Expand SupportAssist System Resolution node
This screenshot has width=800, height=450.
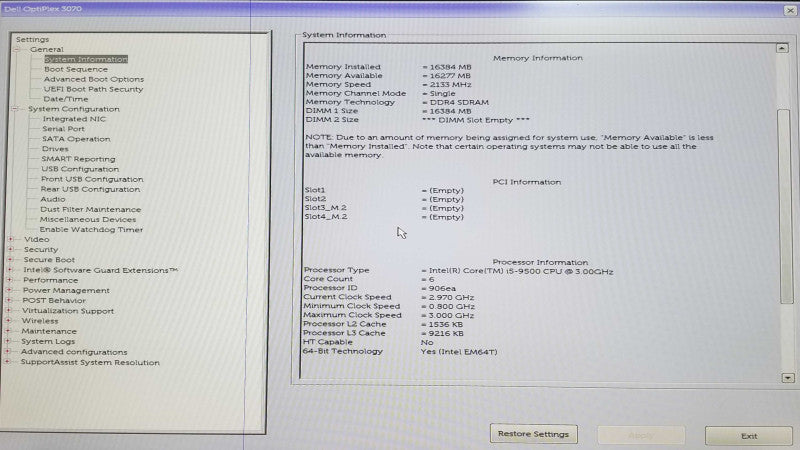tap(7, 362)
